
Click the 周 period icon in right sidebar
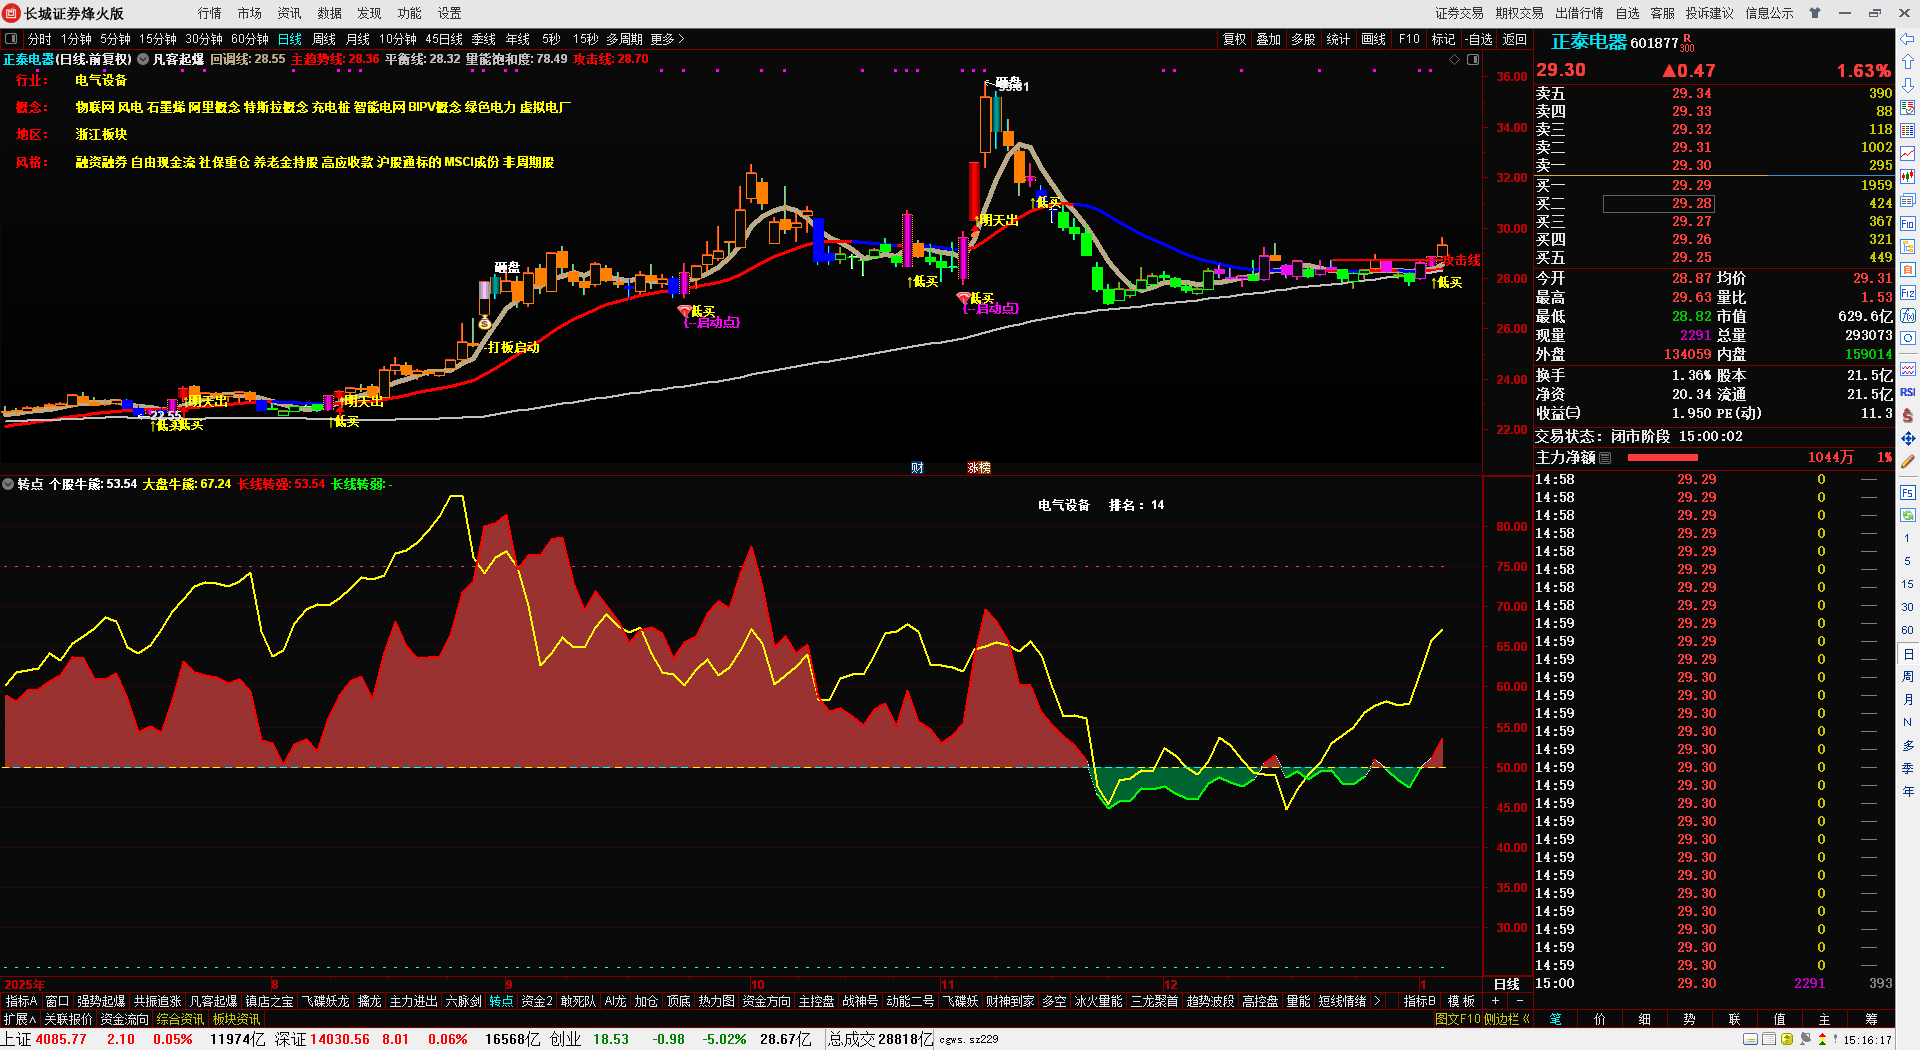(1907, 677)
